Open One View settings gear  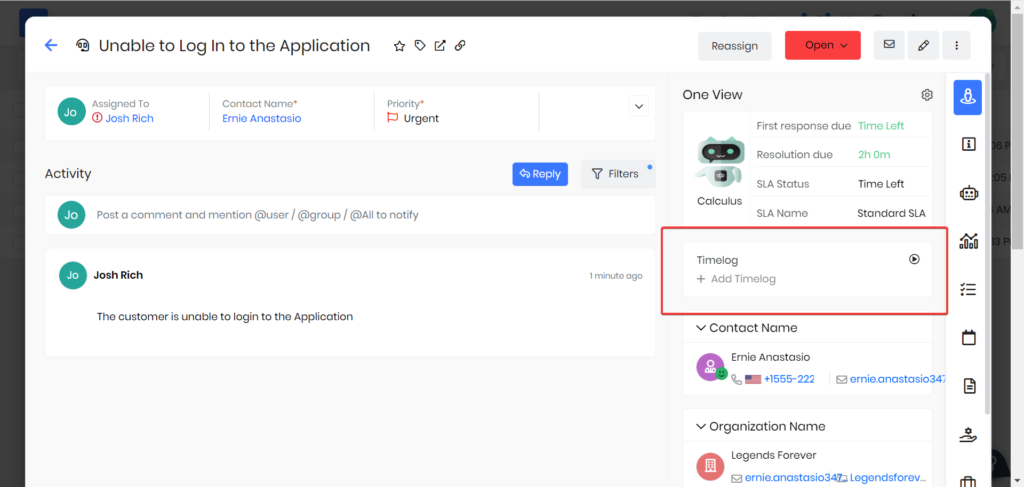(927, 95)
